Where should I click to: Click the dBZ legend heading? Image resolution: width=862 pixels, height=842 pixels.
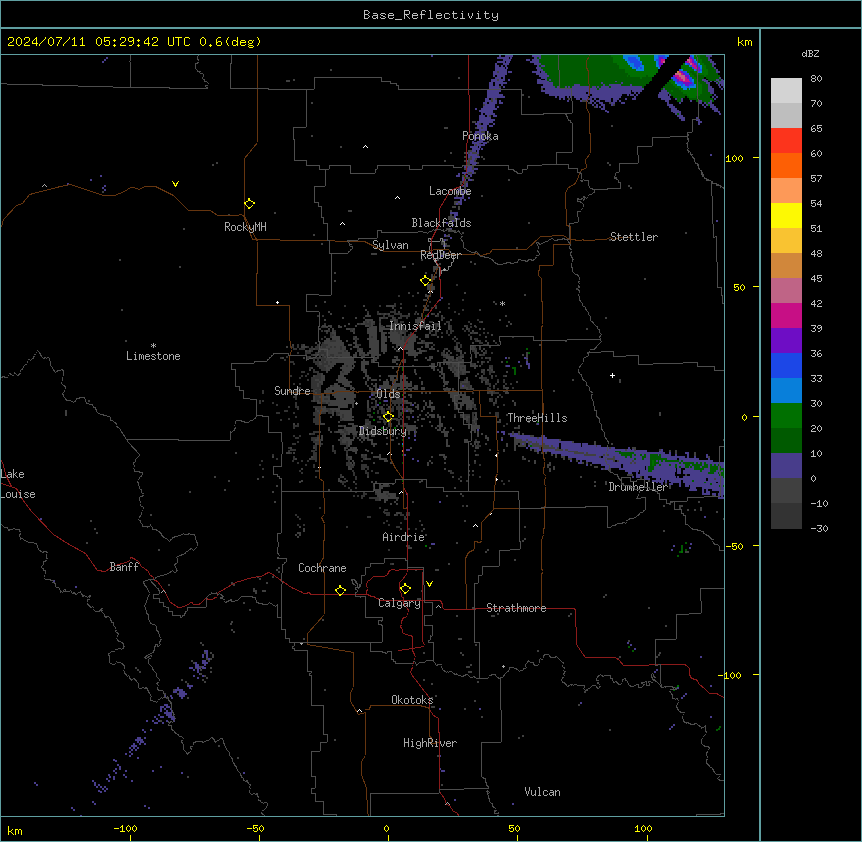pyautogui.click(x=810, y=53)
